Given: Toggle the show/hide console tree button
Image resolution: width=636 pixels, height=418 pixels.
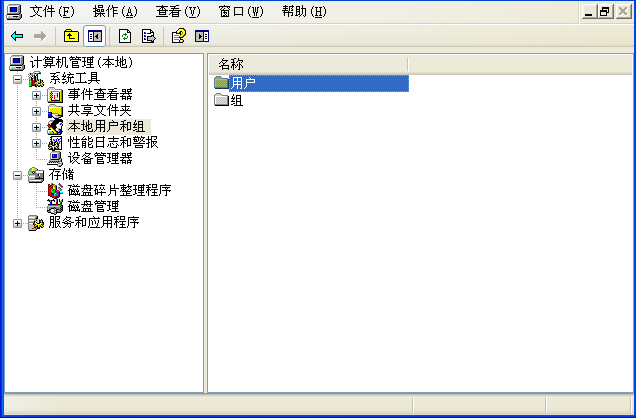Looking at the screenshot, I should click(95, 36).
